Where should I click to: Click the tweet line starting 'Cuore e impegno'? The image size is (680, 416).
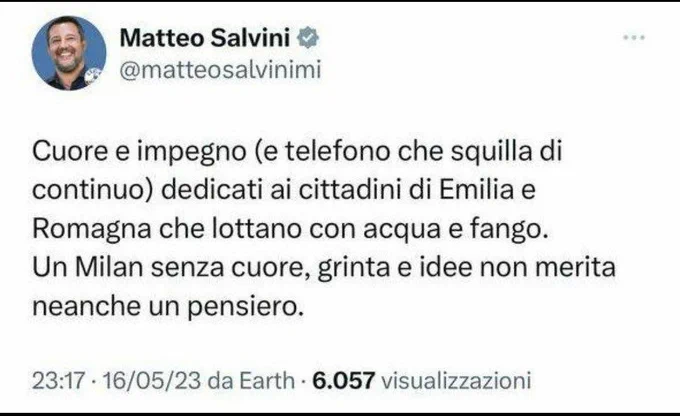click(x=297, y=152)
